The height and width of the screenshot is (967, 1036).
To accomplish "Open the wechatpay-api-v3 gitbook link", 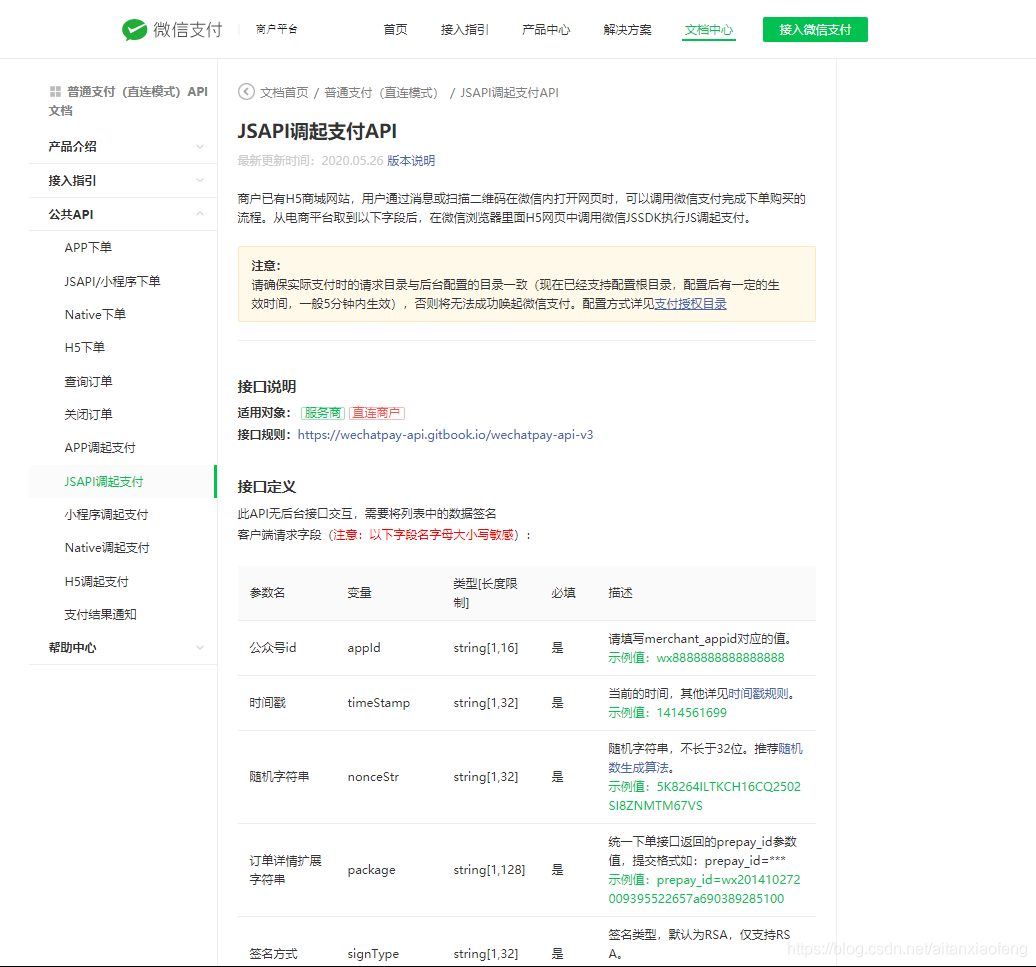I will point(444,434).
